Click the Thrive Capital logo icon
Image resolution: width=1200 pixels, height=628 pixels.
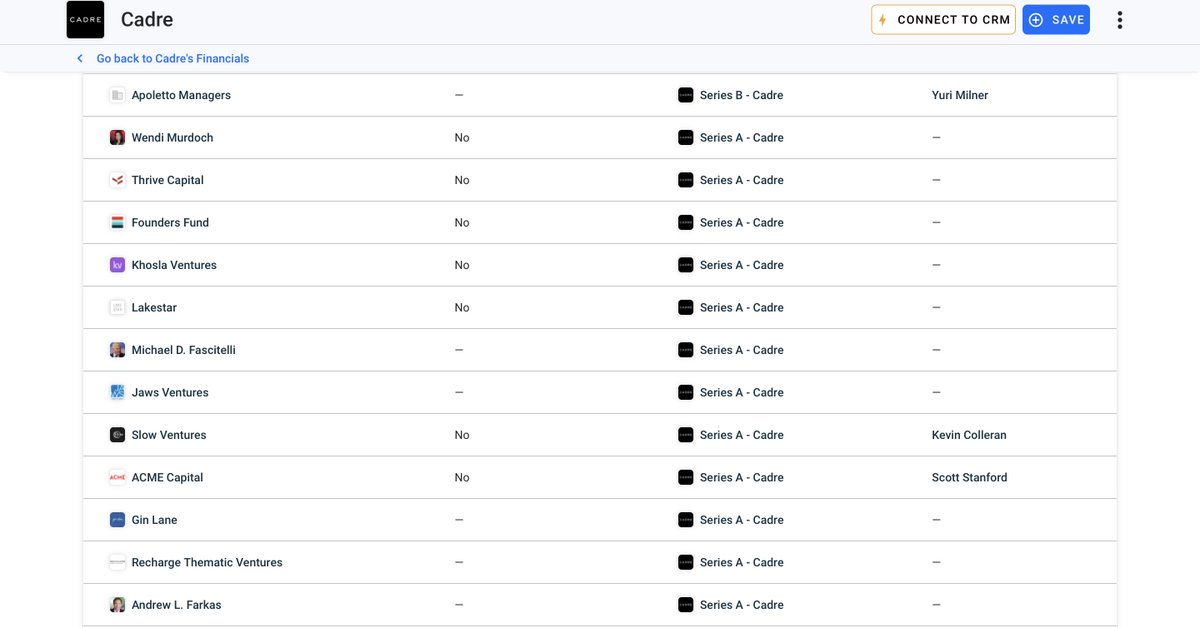117,180
